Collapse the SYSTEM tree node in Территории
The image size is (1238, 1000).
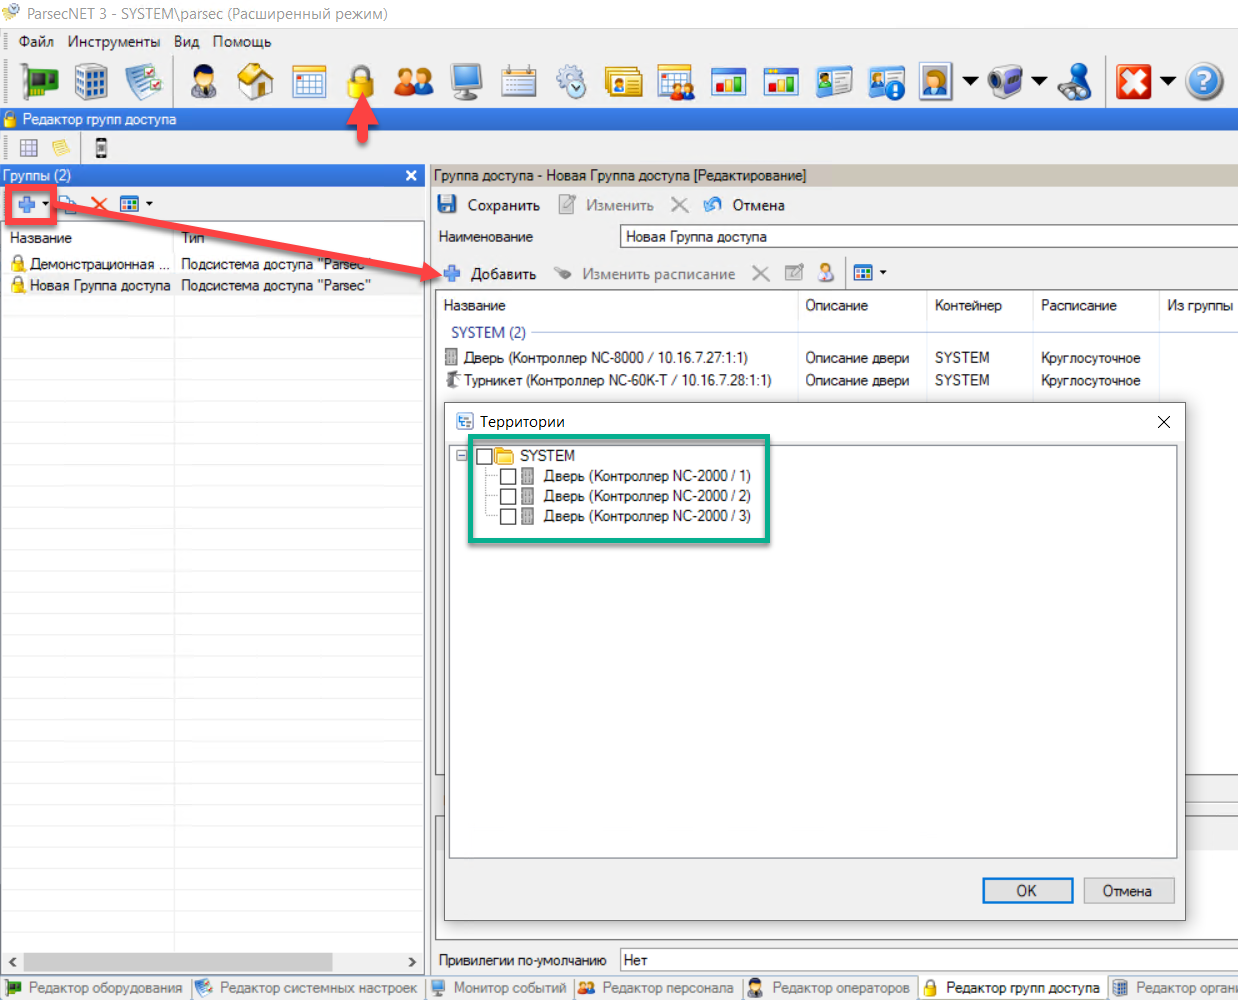click(461, 455)
